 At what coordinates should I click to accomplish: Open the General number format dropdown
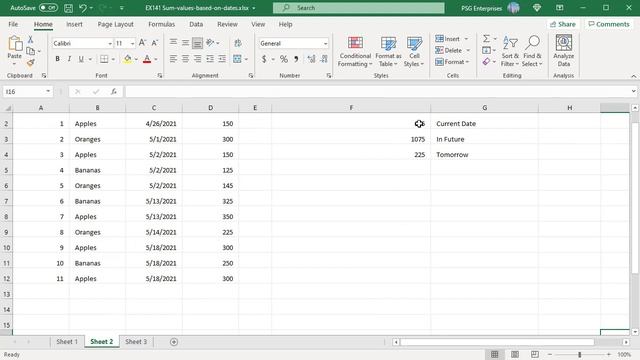pos(325,43)
